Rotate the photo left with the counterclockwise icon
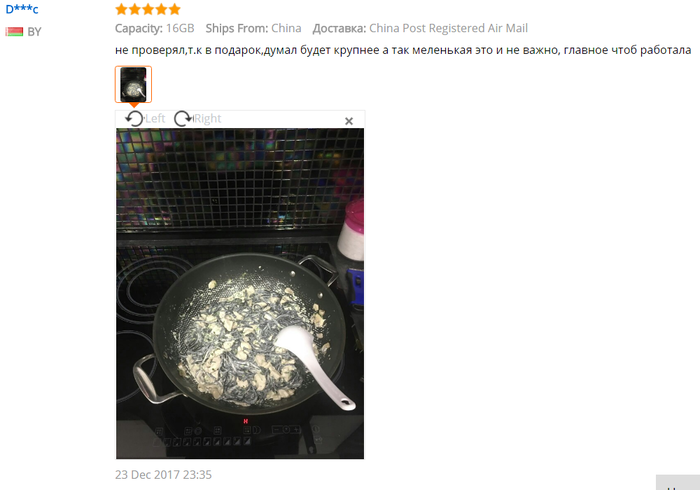Viewport: 700px width, 490px height. click(x=134, y=119)
